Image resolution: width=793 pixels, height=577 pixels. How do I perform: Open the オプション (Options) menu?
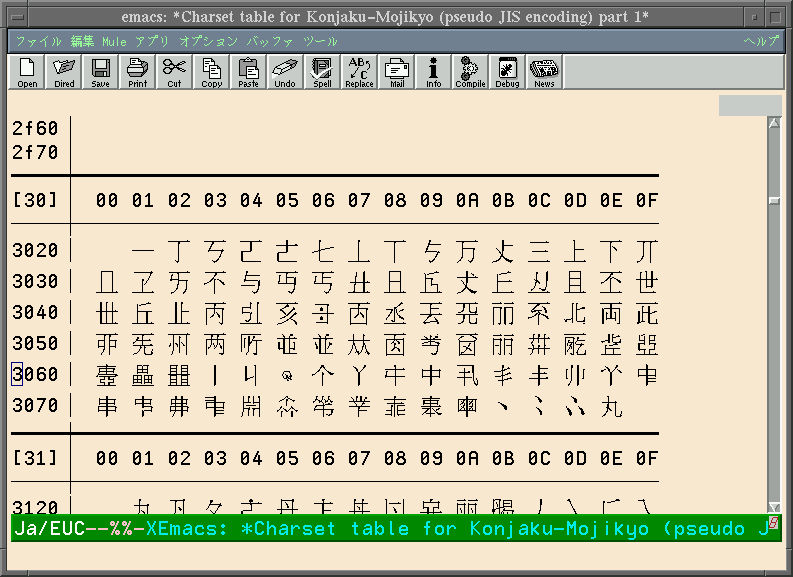point(208,41)
